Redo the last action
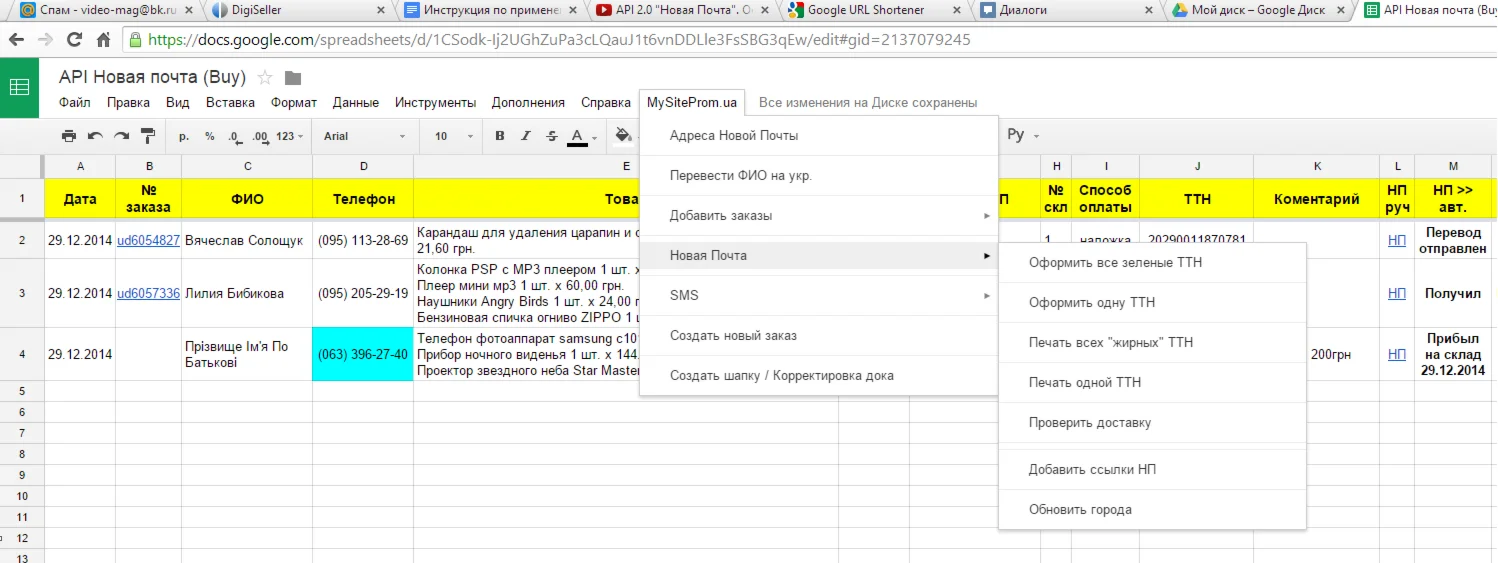Image resolution: width=1498 pixels, height=563 pixels. tap(121, 136)
